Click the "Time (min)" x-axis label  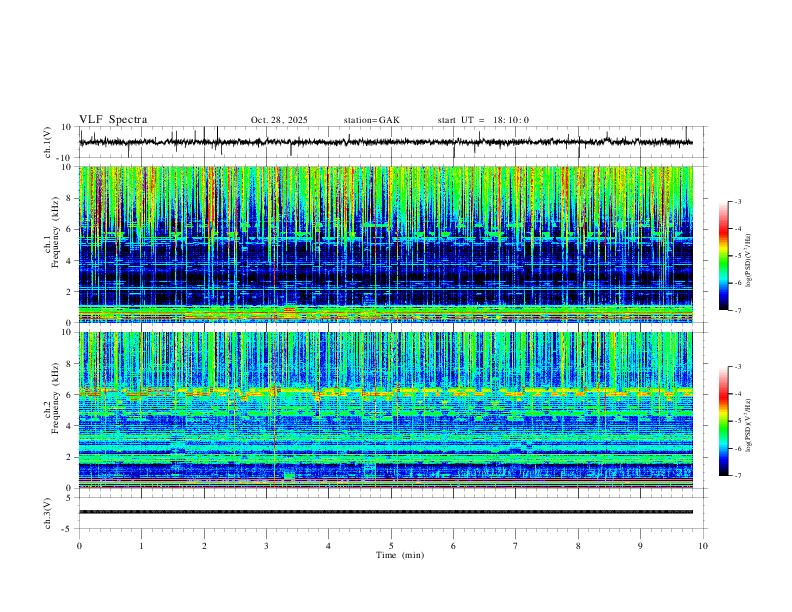[400, 555]
